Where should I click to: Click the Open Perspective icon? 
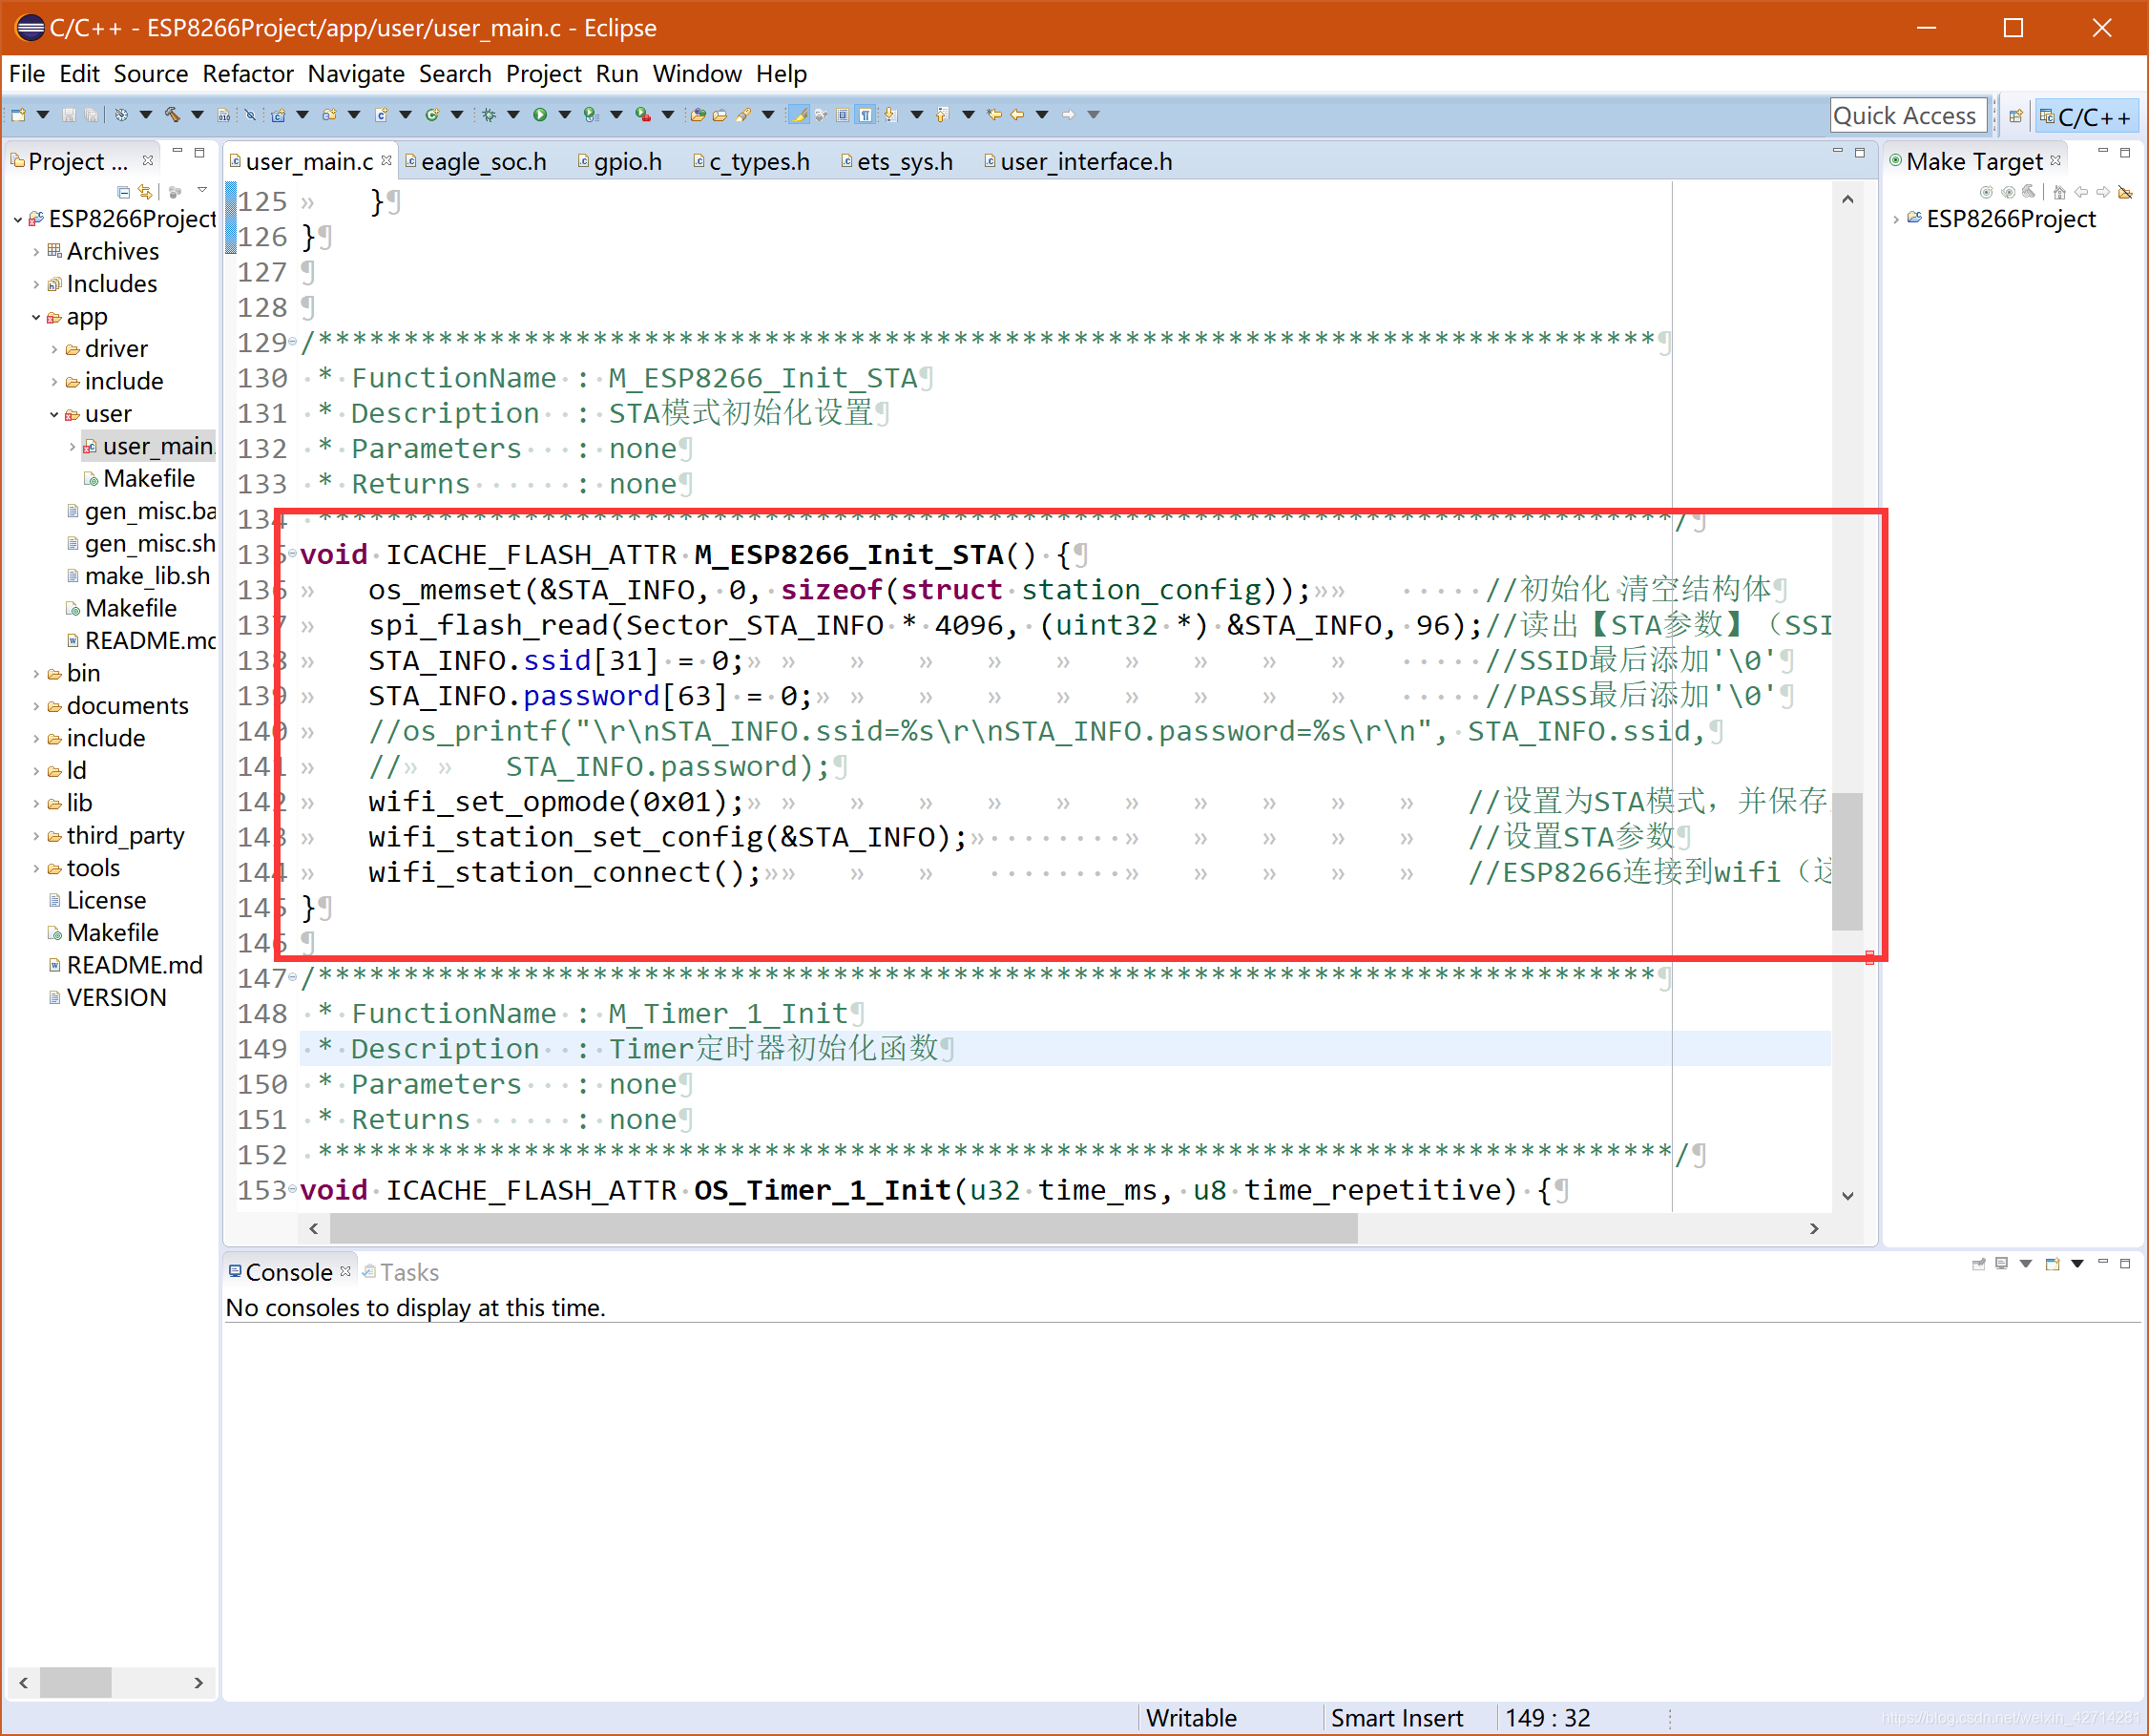coord(2016,116)
